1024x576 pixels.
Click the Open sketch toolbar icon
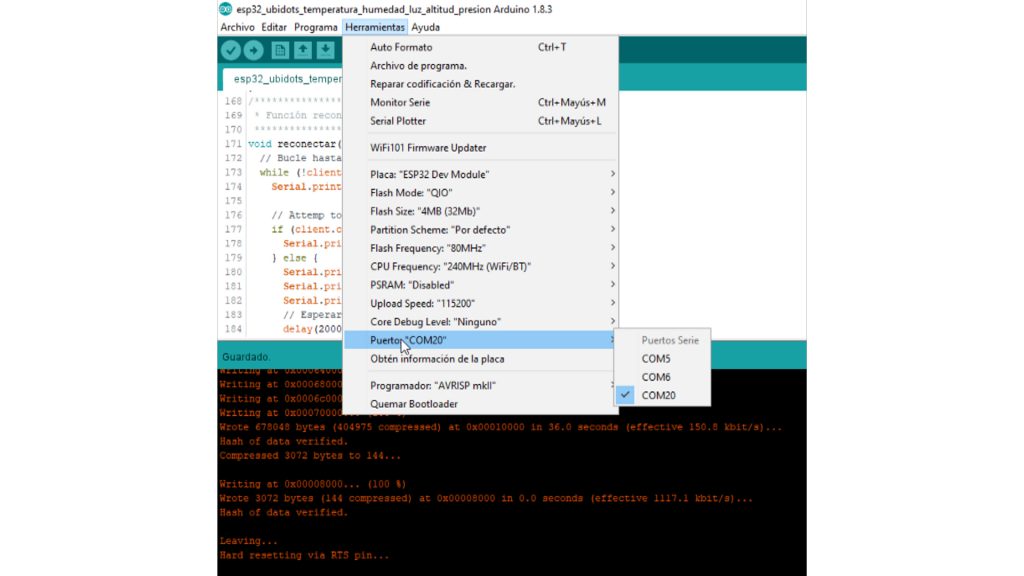click(302, 51)
